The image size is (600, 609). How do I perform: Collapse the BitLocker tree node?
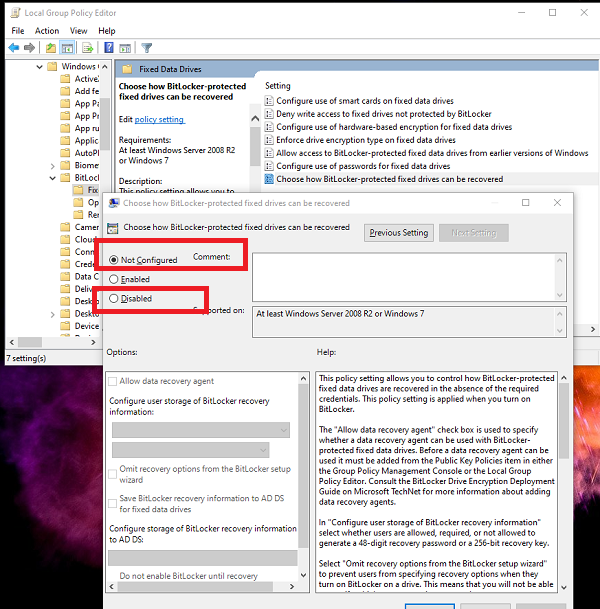[x=52, y=178]
